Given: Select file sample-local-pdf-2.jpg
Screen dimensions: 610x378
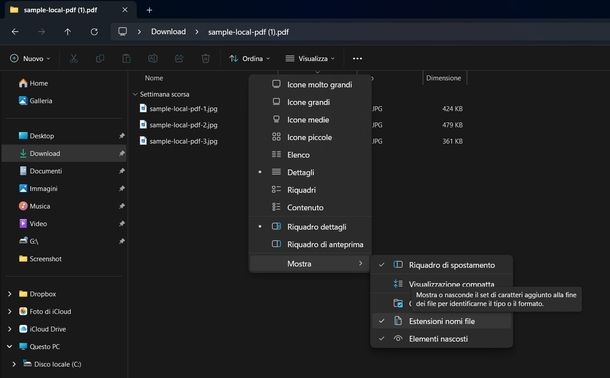Looking at the screenshot, I should coord(179,125).
